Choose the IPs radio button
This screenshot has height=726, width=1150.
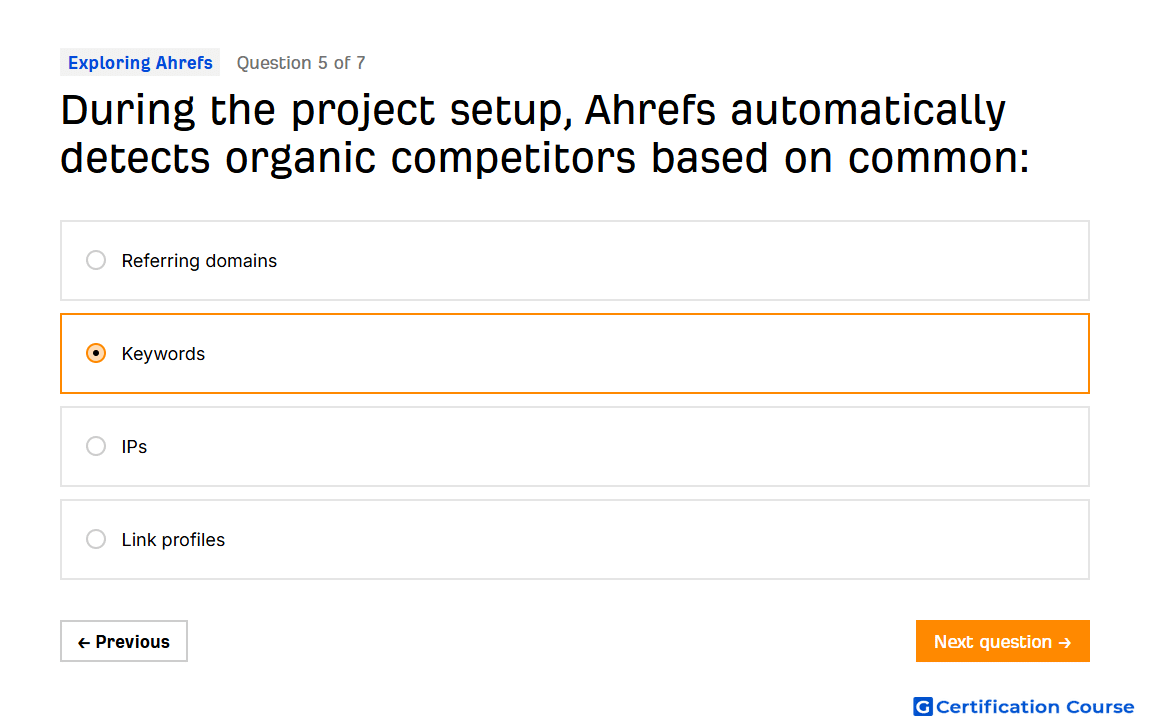pos(96,447)
